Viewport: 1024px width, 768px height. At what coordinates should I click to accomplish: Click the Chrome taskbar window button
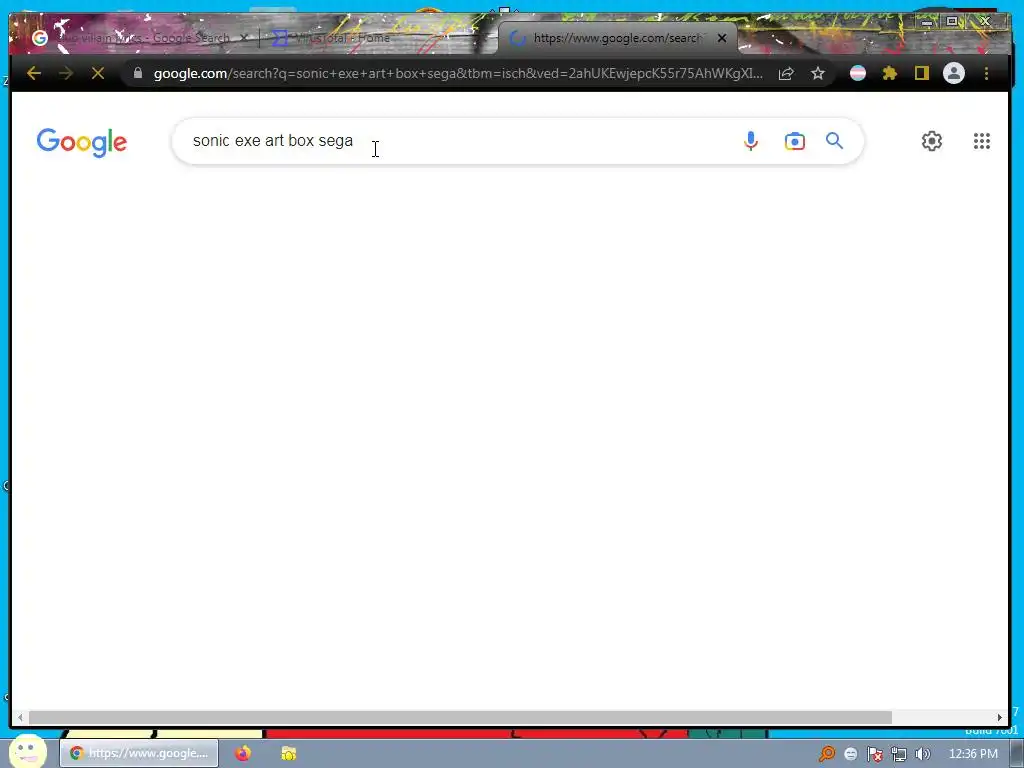coord(139,753)
